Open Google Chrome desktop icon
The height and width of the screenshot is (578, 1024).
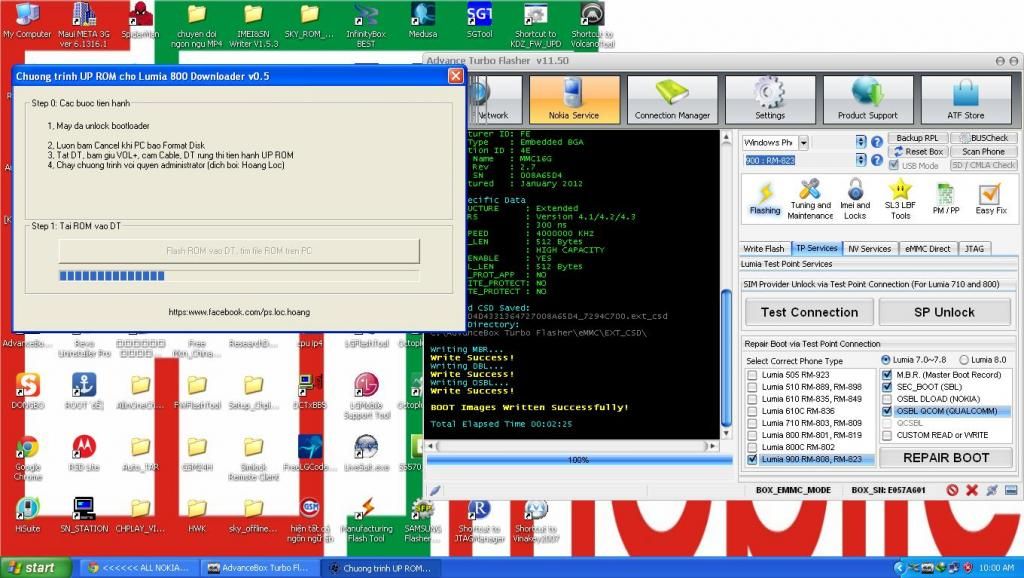(27, 457)
